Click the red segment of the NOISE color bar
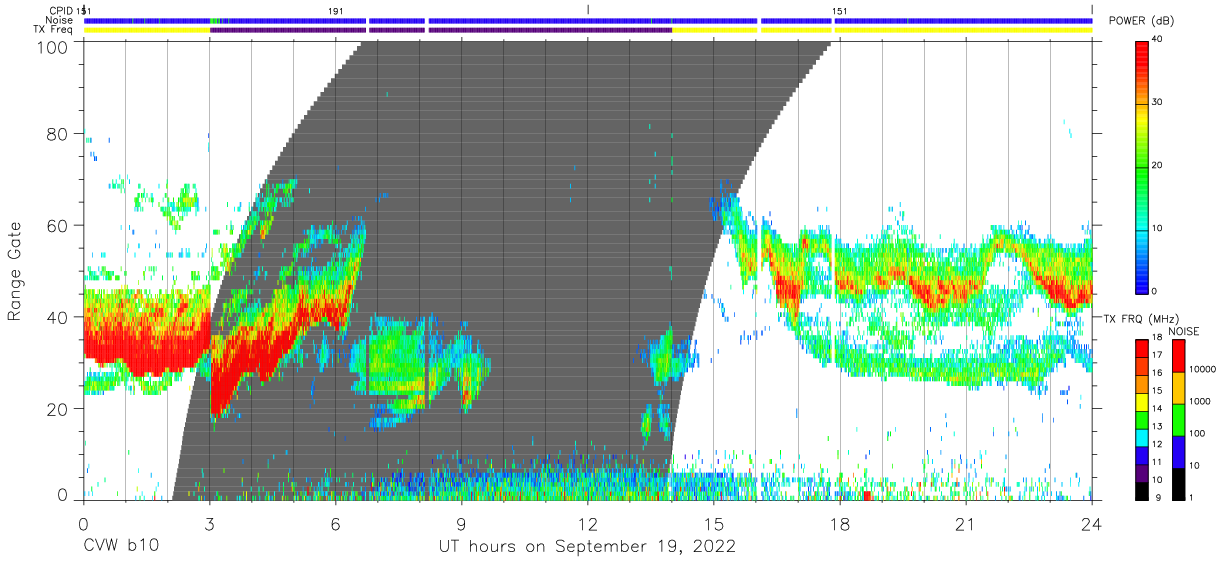This screenshot has width=1228, height=567. coord(1177,356)
